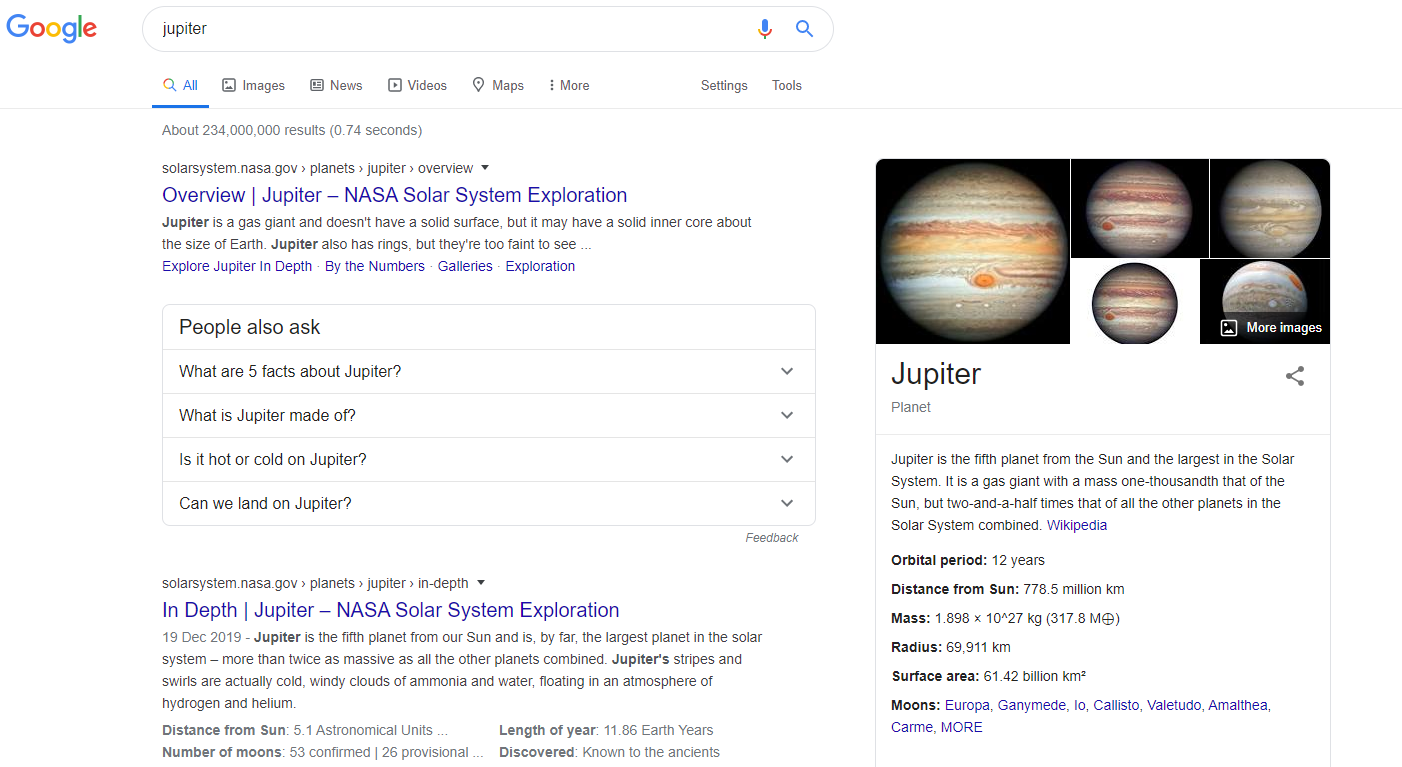Image resolution: width=1402 pixels, height=767 pixels.
Task: Open the More search categories menu
Action: pos(569,86)
